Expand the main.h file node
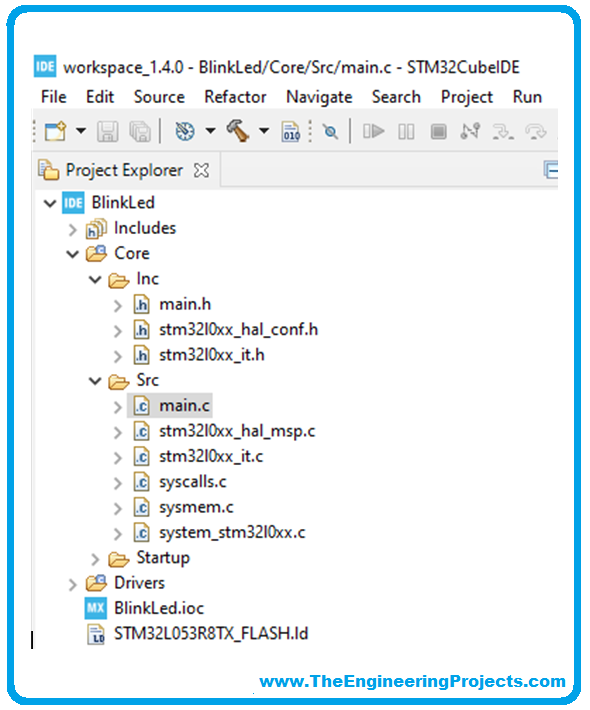The height and width of the screenshot is (710, 590). pyautogui.click(x=118, y=306)
